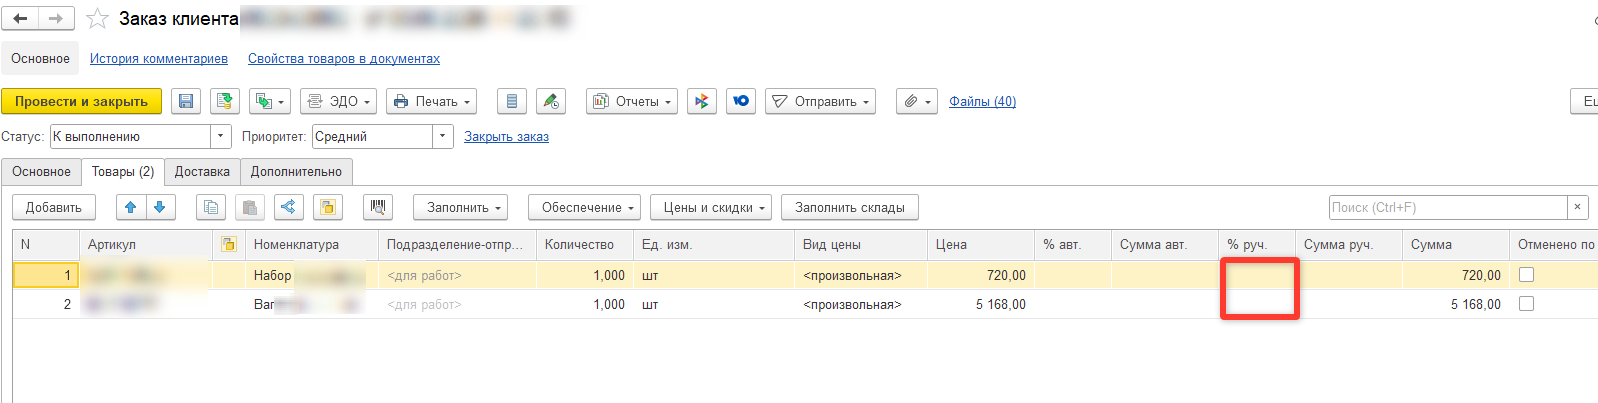Open the paperclip attachments dropdown

pyautogui.click(x=917, y=101)
